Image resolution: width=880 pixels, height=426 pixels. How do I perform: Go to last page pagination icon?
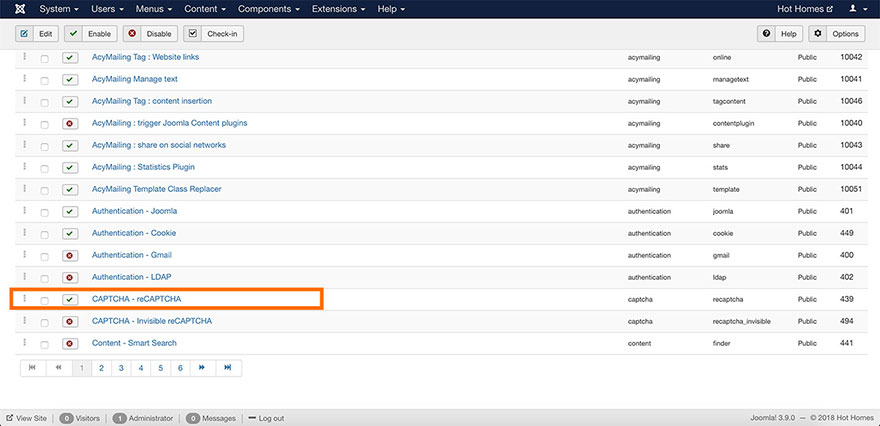(228, 368)
